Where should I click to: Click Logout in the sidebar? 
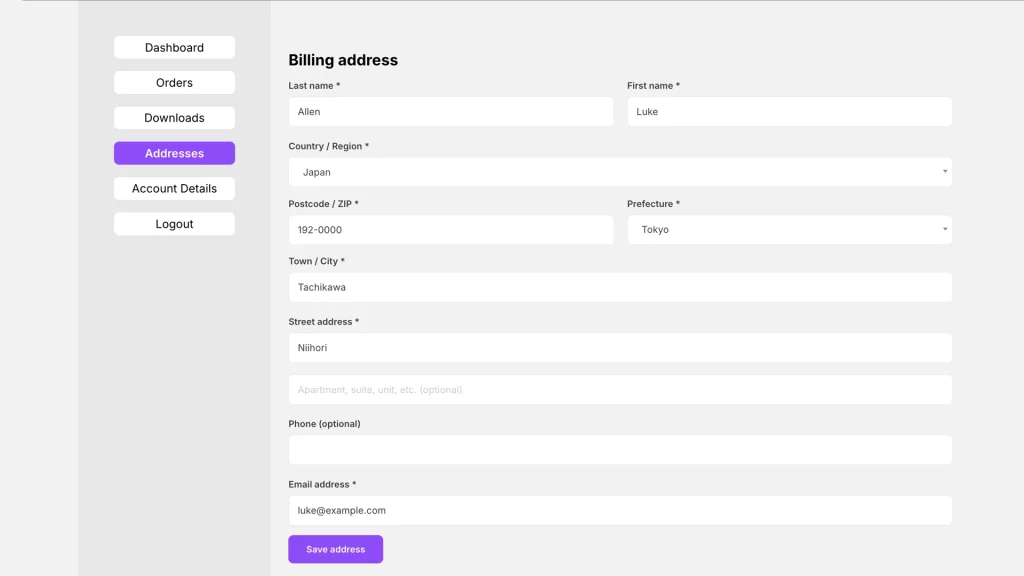174,224
